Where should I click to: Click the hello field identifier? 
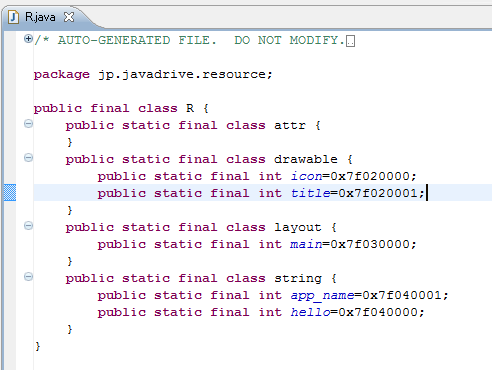coord(310,312)
